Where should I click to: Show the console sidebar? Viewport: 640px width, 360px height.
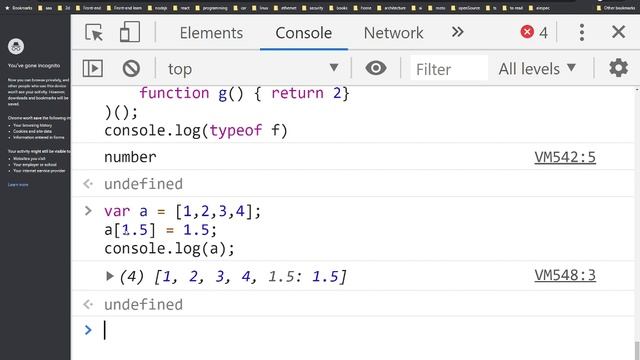[x=93, y=68]
